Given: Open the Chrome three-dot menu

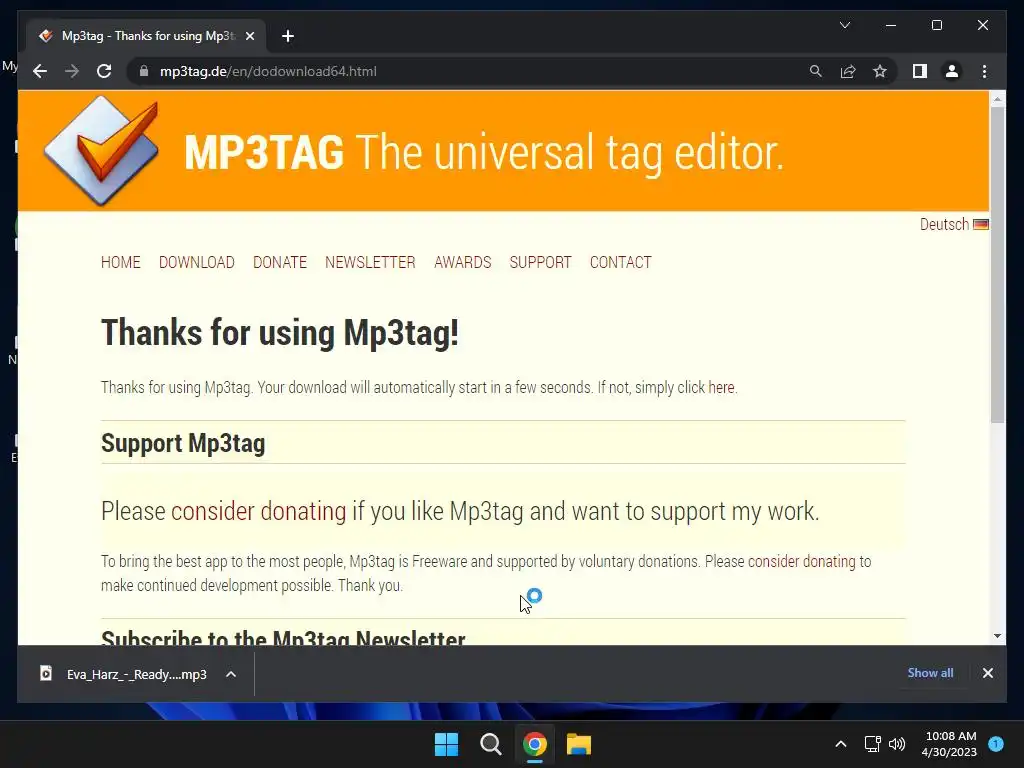Looking at the screenshot, I should coord(984,71).
